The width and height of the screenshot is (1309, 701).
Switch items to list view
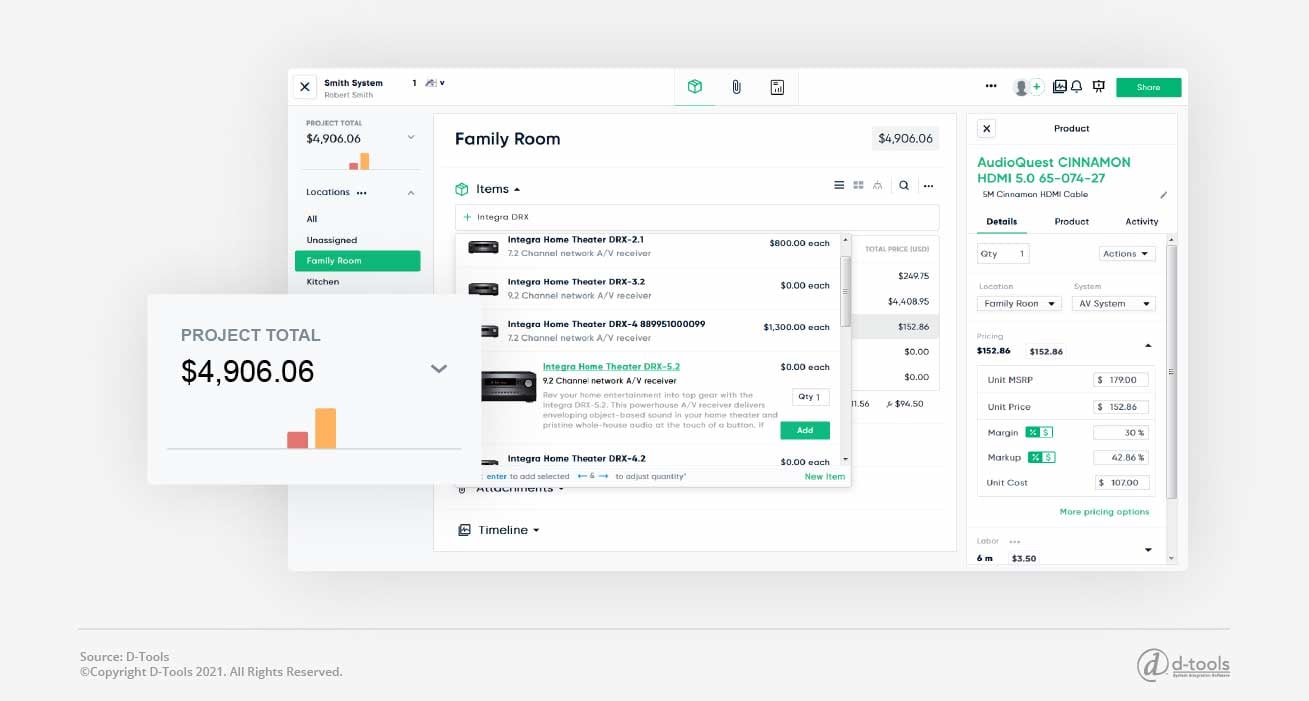(x=840, y=185)
